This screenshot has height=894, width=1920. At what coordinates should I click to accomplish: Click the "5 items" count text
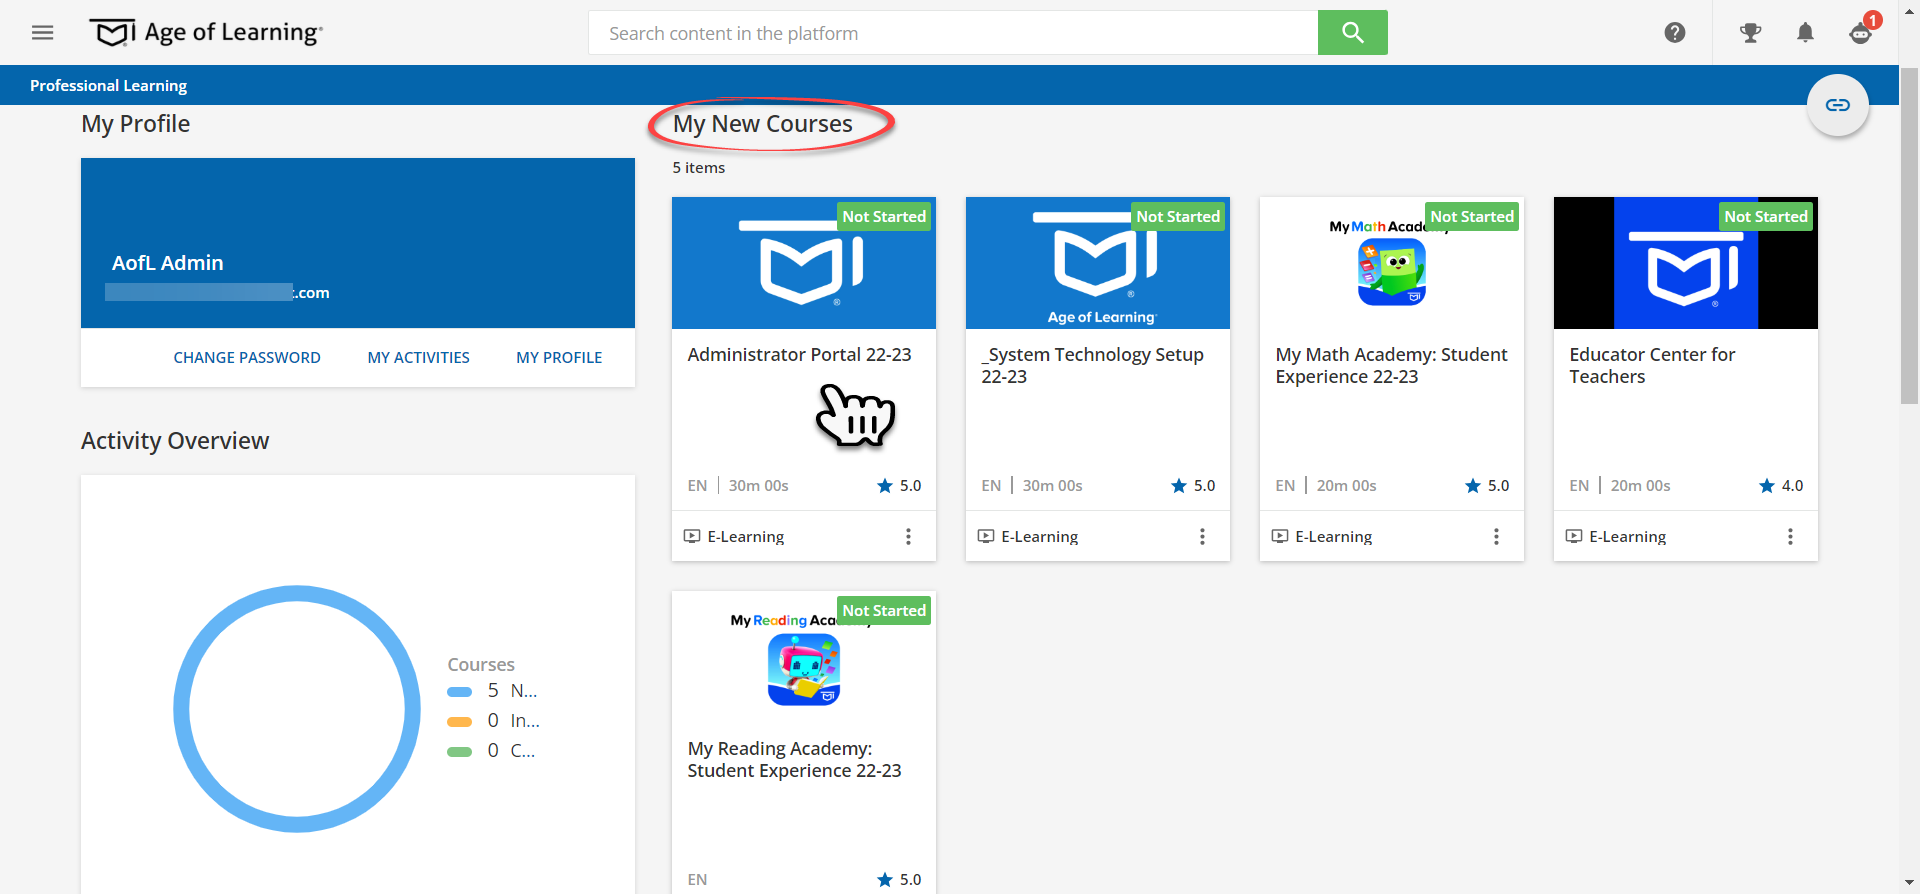click(699, 168)
